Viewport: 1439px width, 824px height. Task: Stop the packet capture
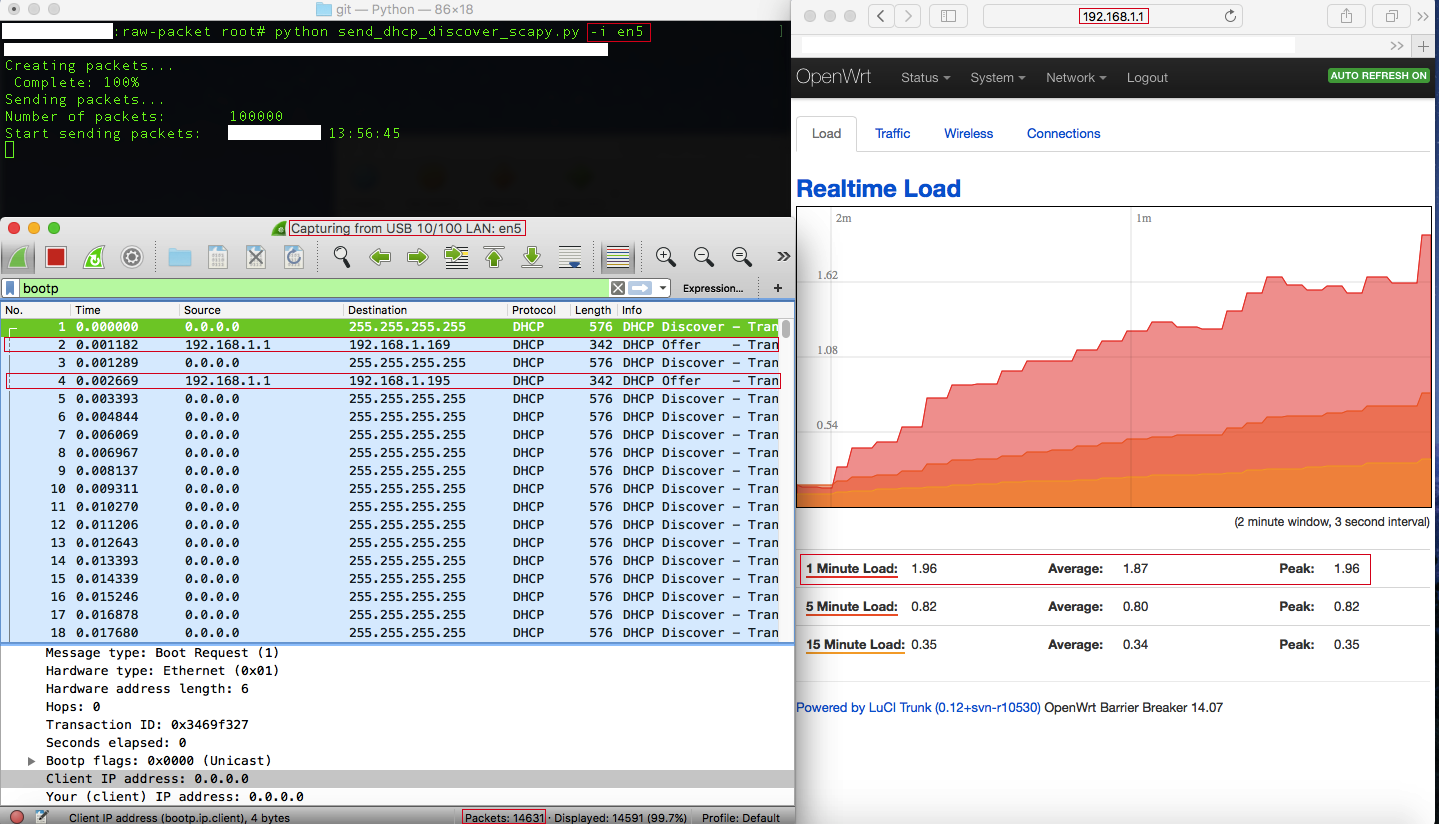pyautogui.click(x=55, y=257)
